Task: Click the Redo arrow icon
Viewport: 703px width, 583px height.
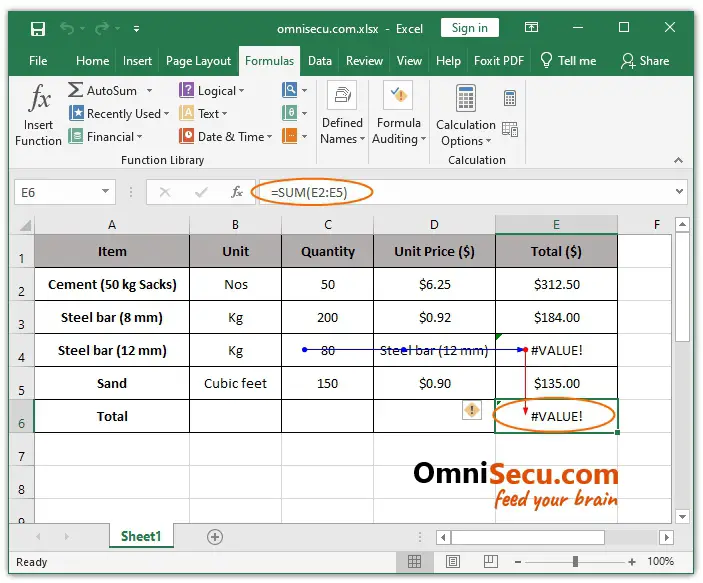Action: 102,29
